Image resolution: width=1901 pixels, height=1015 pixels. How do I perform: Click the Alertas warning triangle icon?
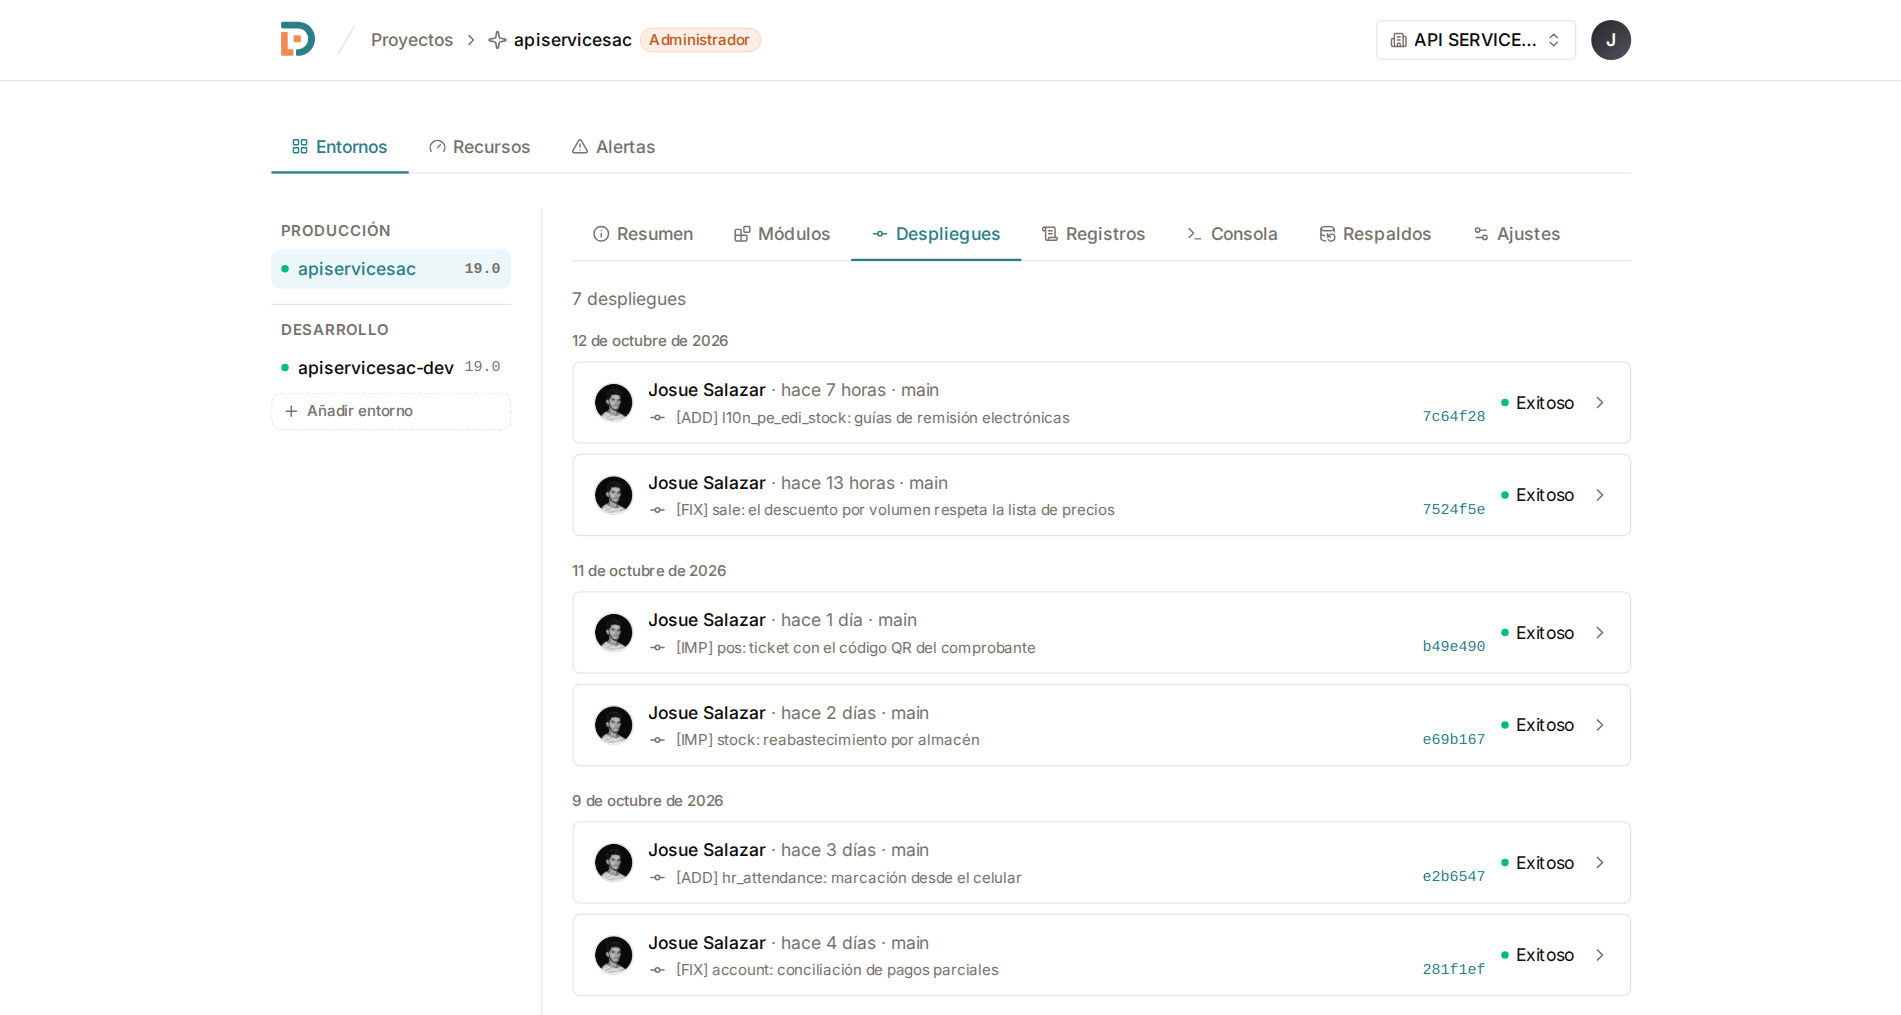[580, 147]
